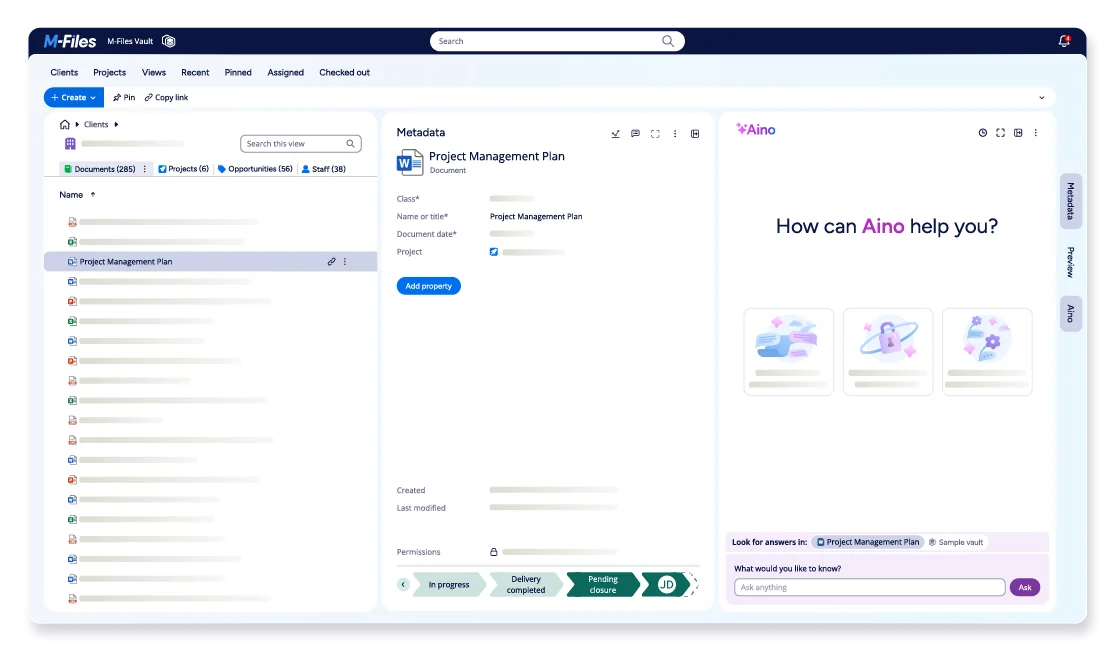Open comments in the Metadata panel
The width and height of the screenshot is (1115, 651).
[x=635, y=133]
